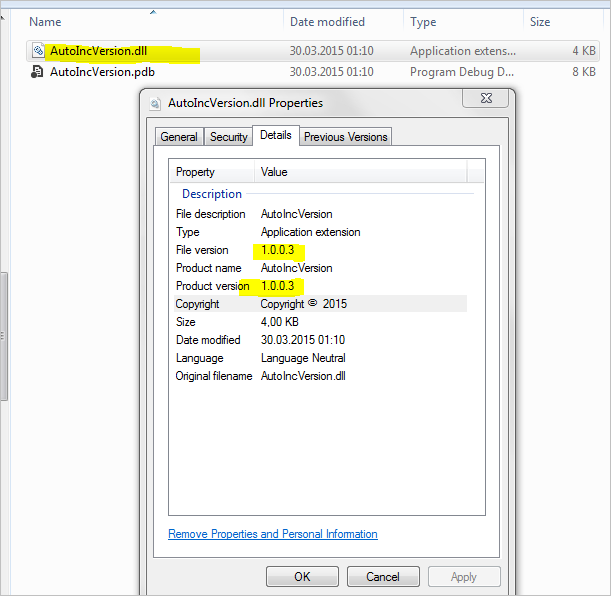
Task: Select the File version 1.0.0.3 value
Action: (277, 250)
